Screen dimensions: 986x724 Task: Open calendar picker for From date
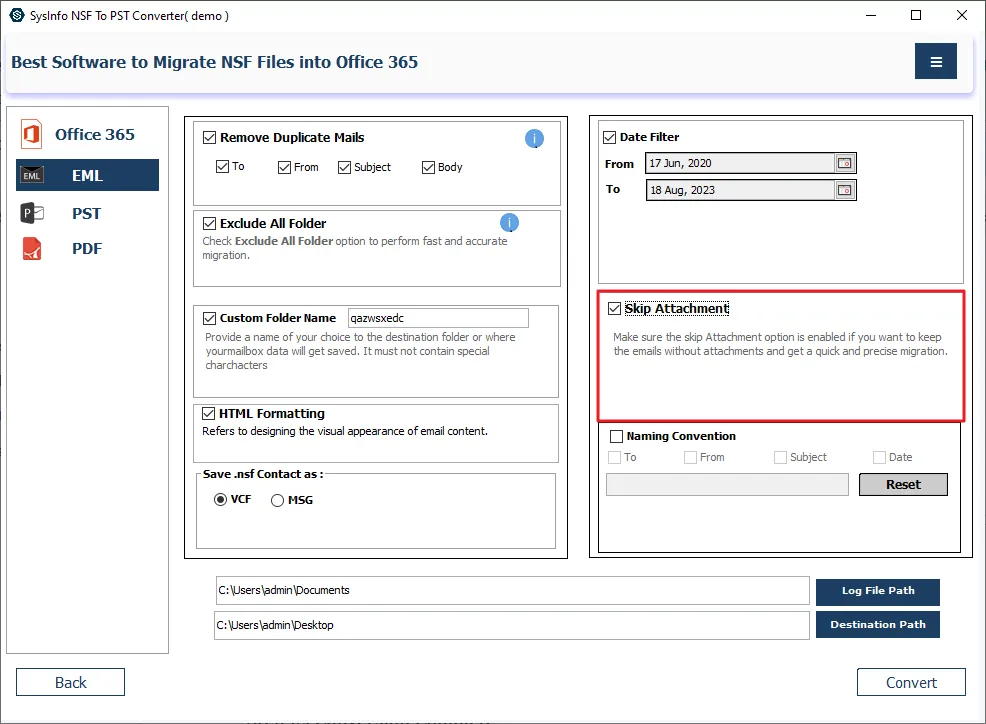[845, 163]
